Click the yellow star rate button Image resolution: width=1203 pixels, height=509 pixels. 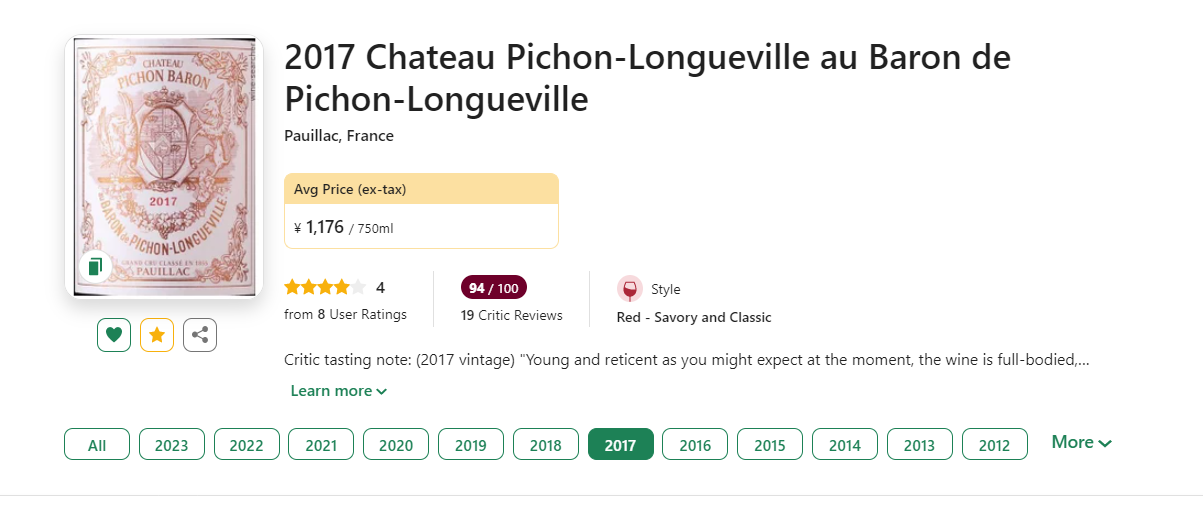coord(157,335)
